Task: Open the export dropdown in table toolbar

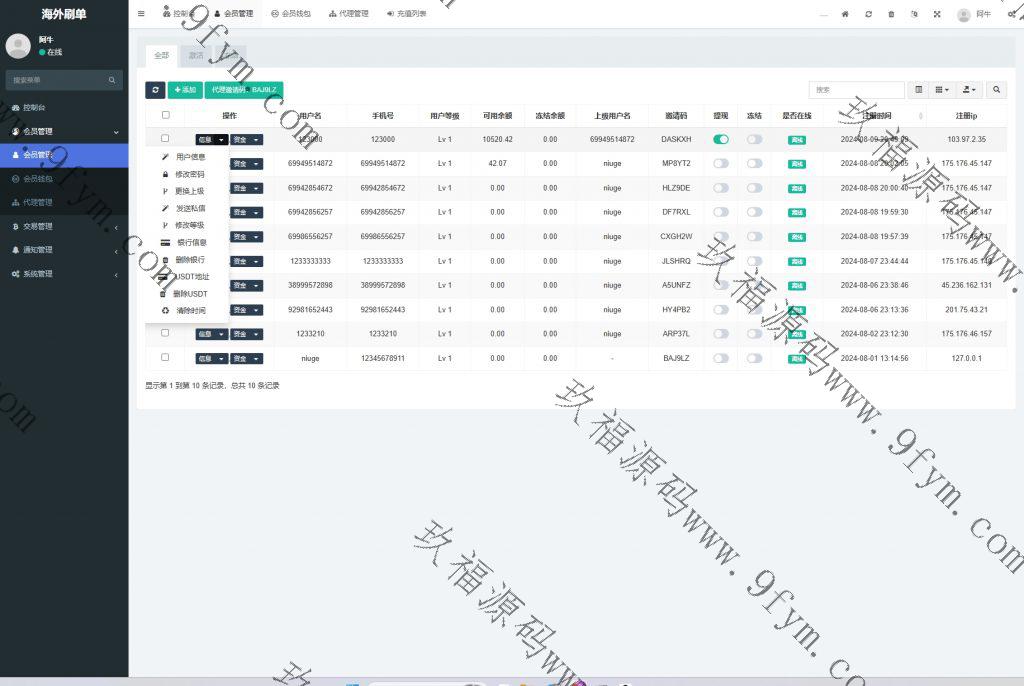Action: [969, 90]
